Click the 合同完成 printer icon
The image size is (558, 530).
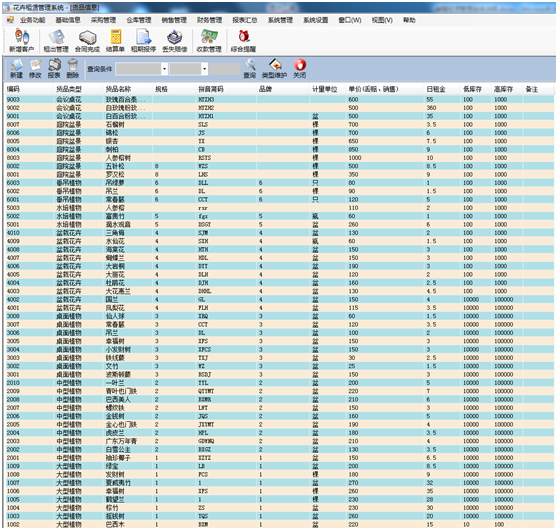click(87, 41)
